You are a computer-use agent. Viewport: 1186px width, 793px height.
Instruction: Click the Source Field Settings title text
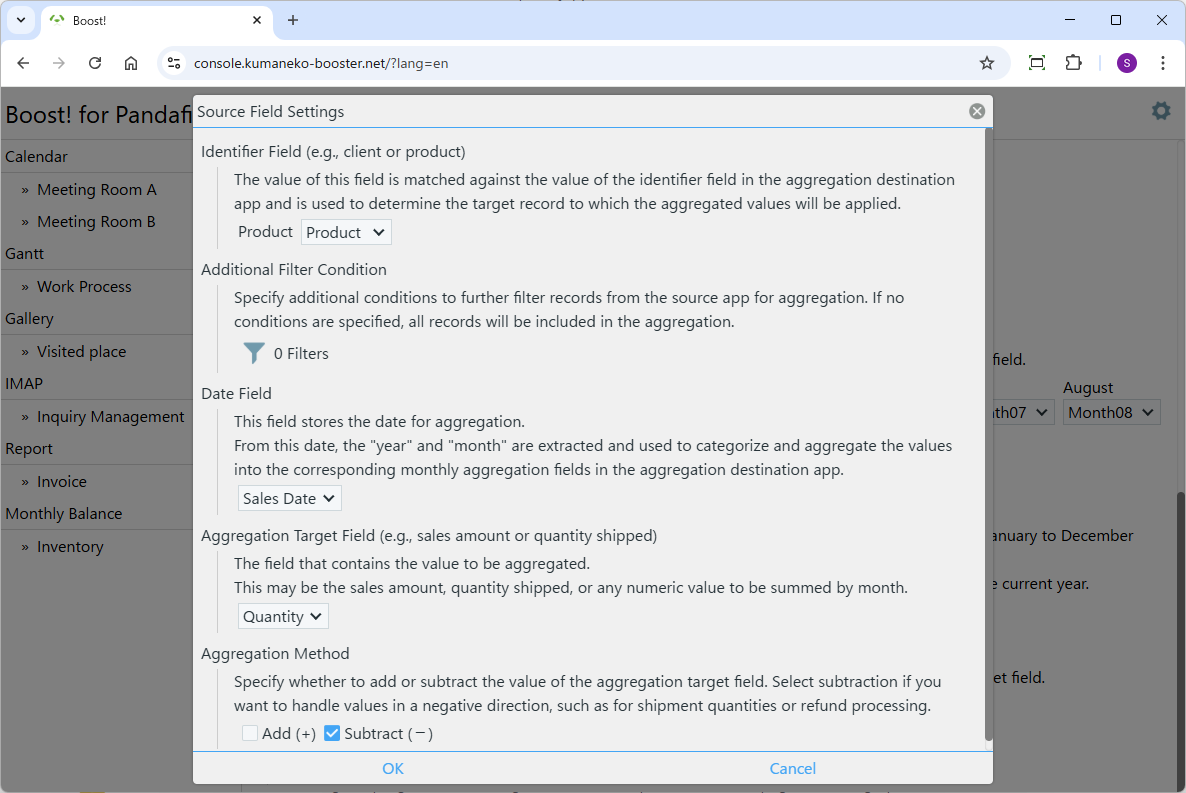coord(270,111)
